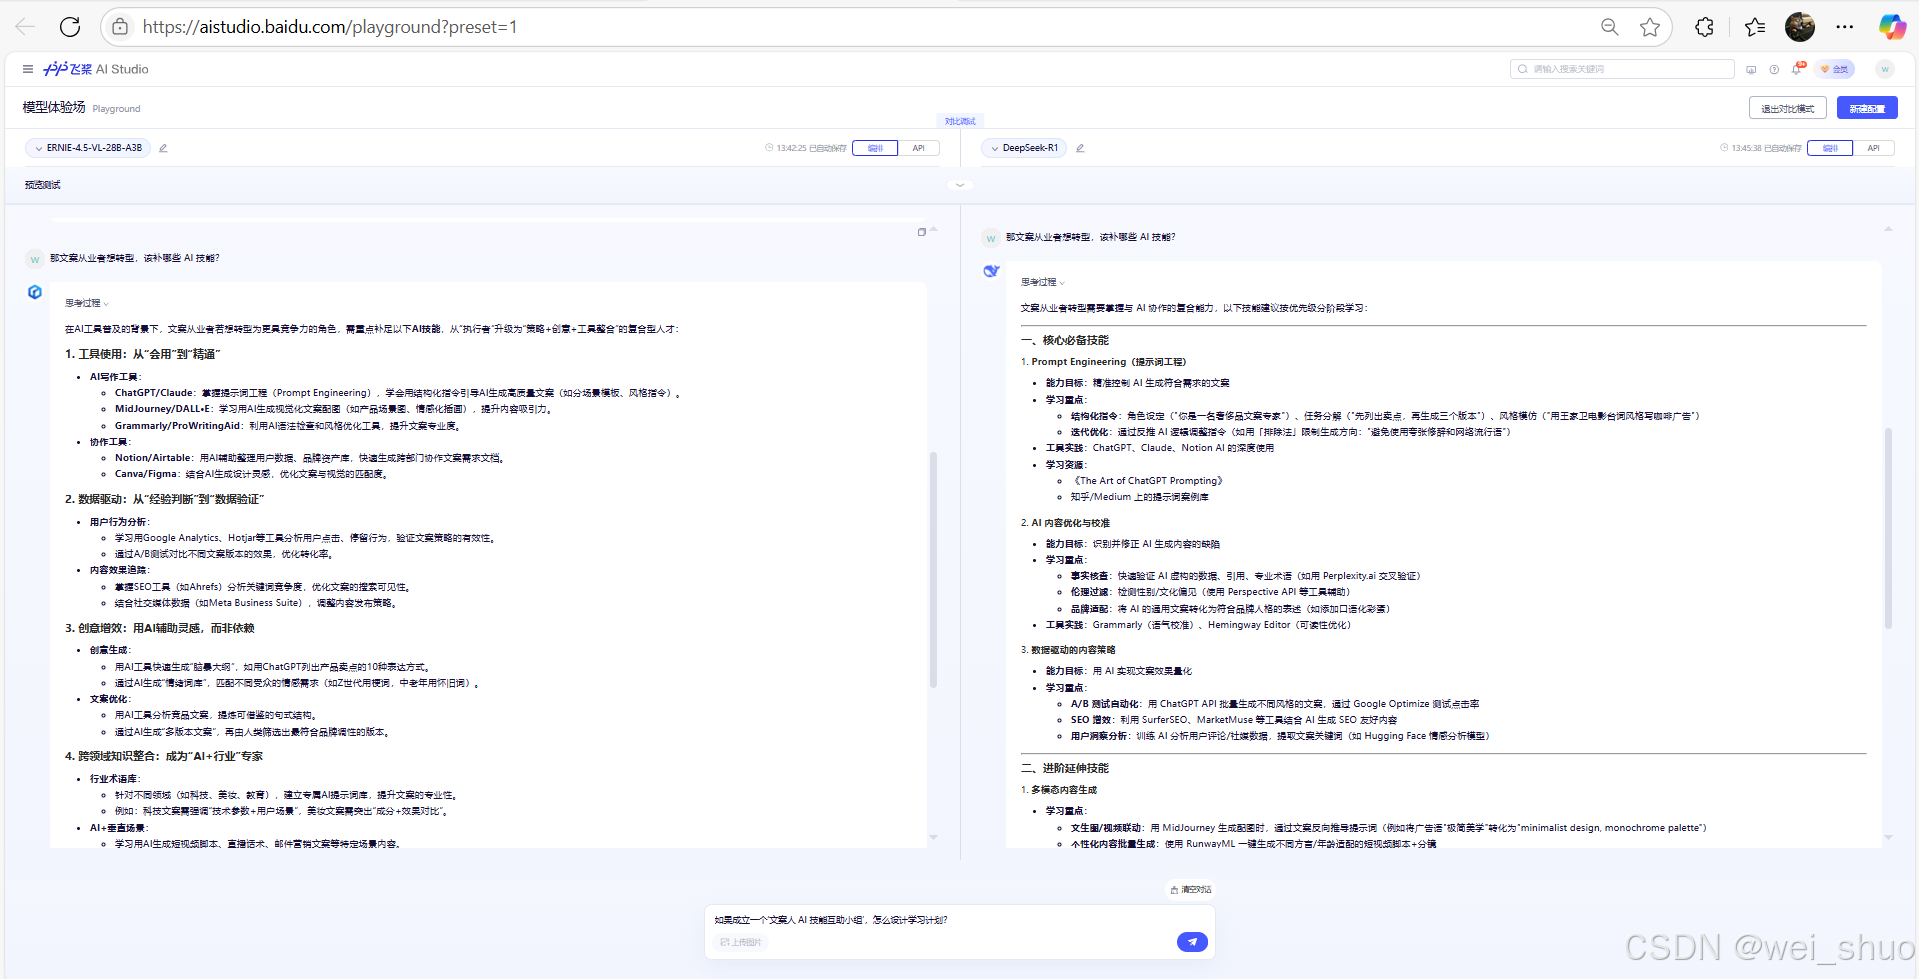Image resolution: width=1919 pixels, height=979 pixels.
Task: Toggle the collapse chevron on the 预览测试 bar
Action: pyautogui.click(x=960, y=185)
